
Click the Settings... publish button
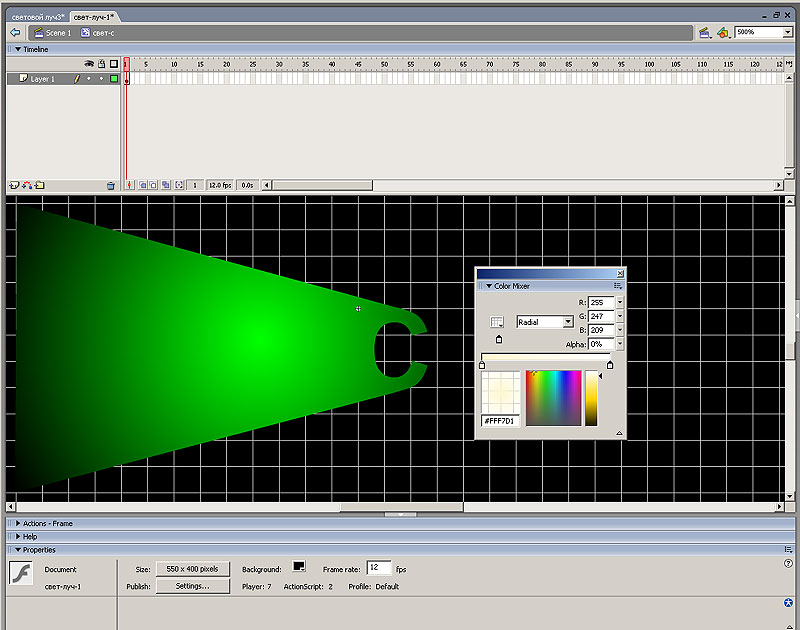[192, 586]
